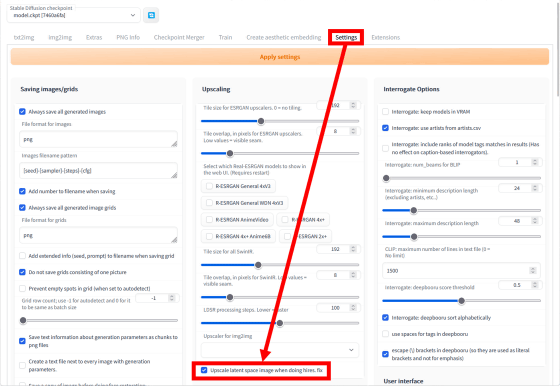Check R-ESRGAN AnimeVideo model
The width and height of the screenshot is (560, 386).
pos(209,220)
